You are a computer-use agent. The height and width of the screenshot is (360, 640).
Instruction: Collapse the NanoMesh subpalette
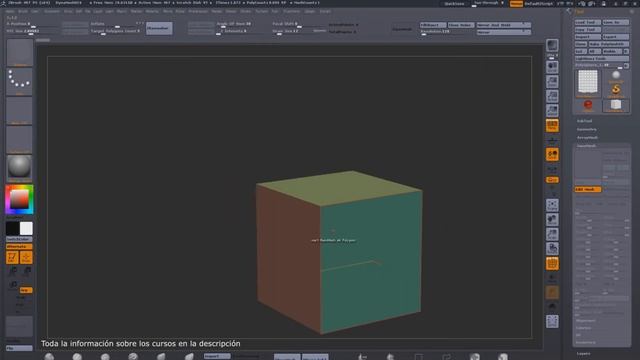[x=587, y=146]
